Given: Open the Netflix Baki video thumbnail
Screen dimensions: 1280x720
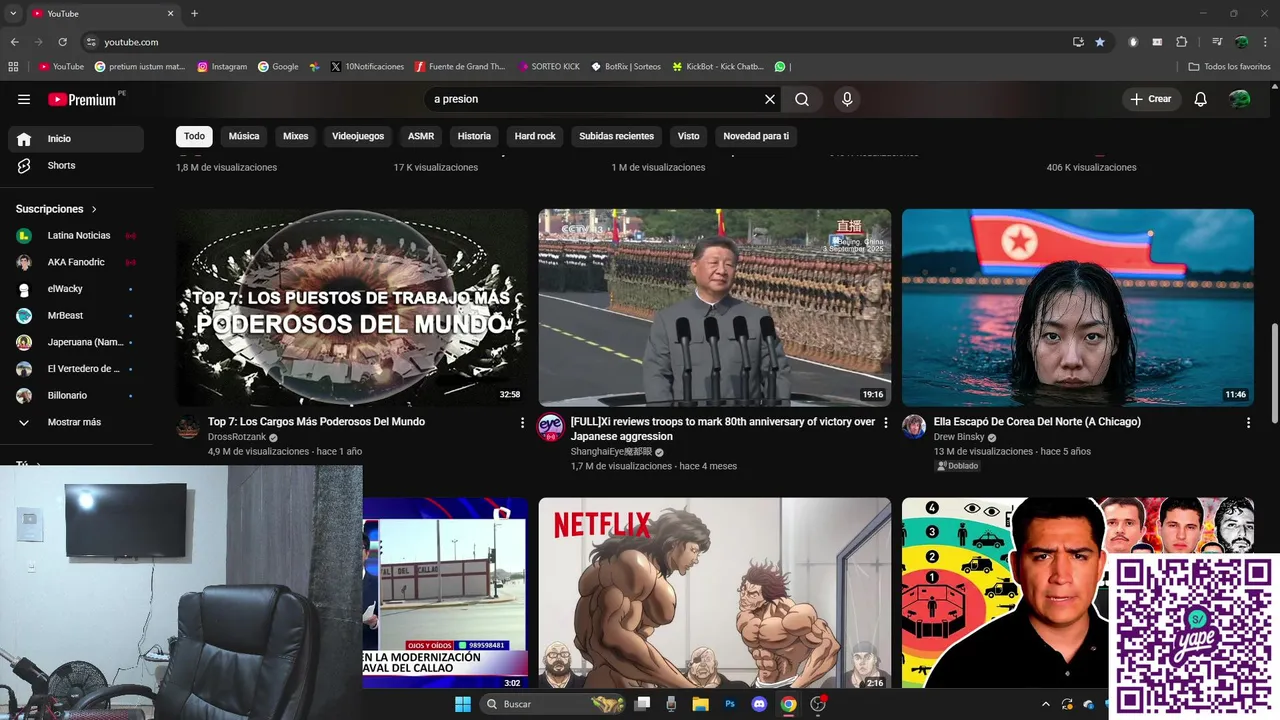Looking at the screenshot, I should [715, 592].
